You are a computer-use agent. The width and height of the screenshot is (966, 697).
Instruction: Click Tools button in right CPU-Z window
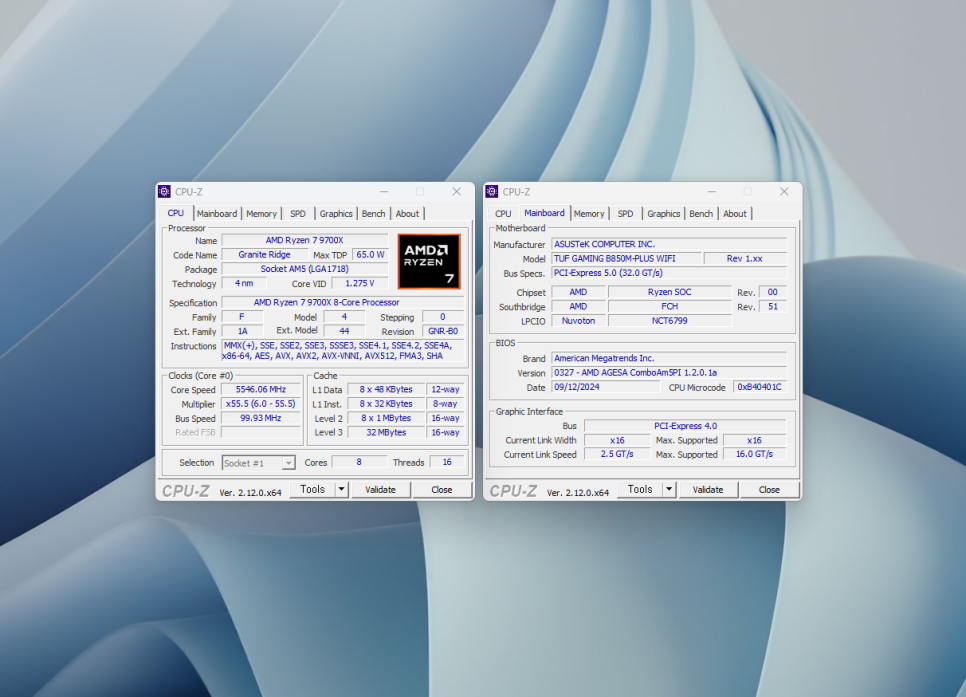(640, 489)
